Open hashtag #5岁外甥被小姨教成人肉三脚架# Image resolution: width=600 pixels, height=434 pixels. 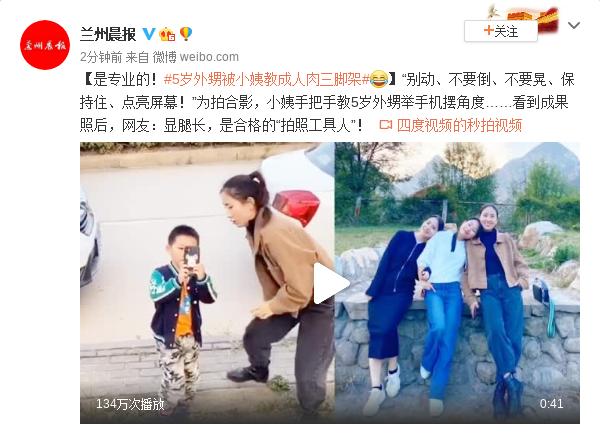(x=267, y=79)
